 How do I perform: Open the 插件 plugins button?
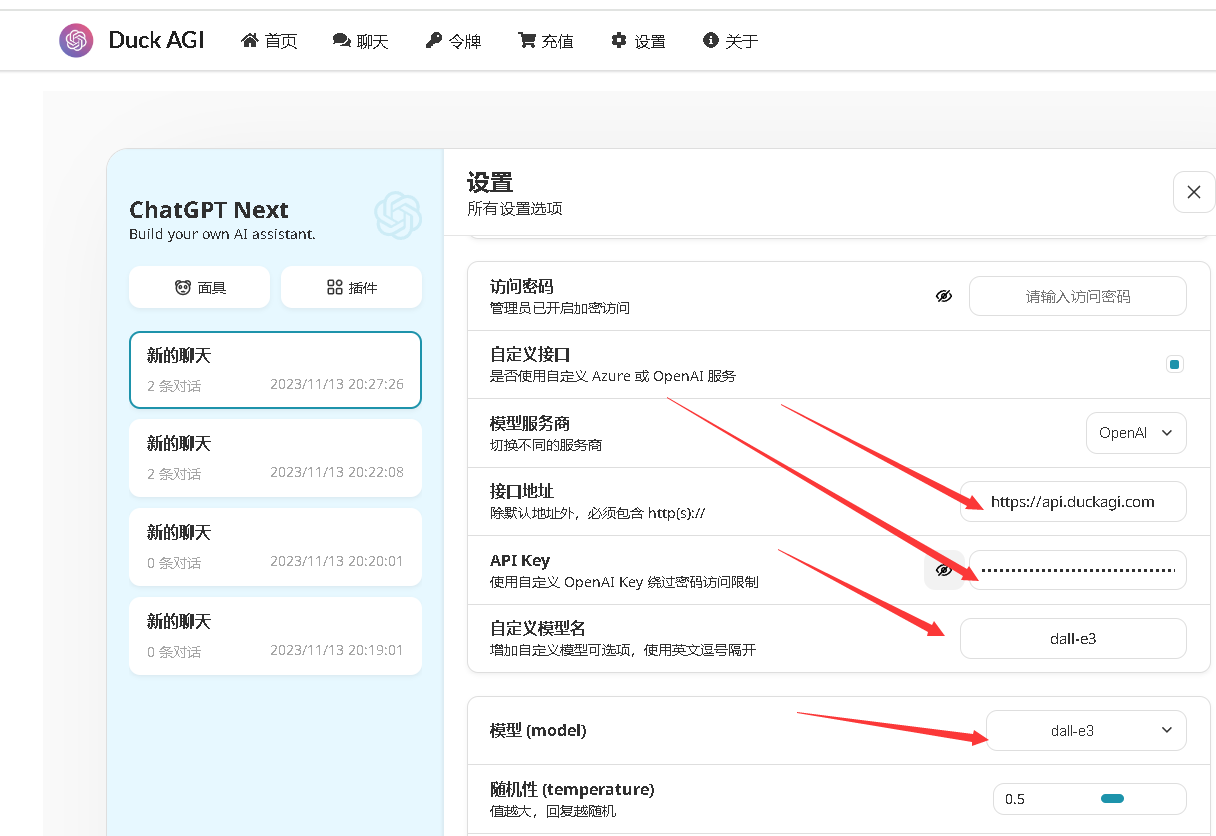[351, 287]
